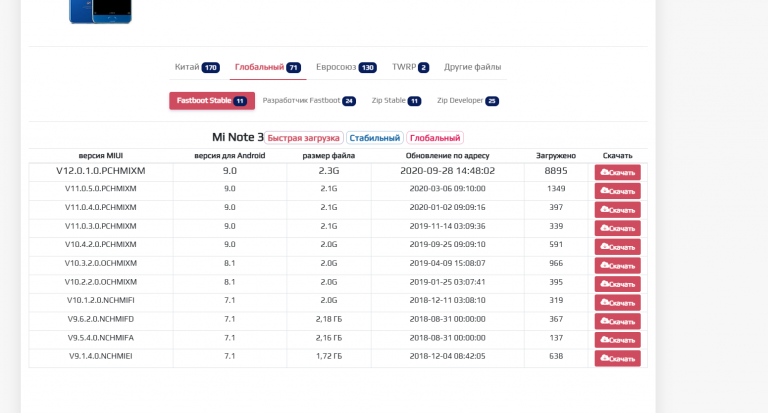Click the V10.2.2.0.OCHMIXM version cell

click(101, 282)
